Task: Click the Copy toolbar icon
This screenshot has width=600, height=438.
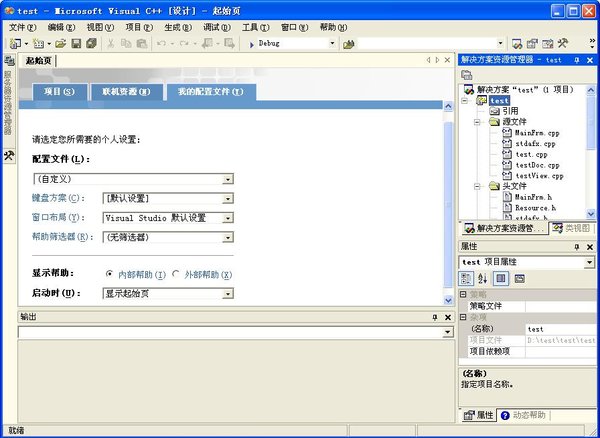Action: click(x=126, y=44)
